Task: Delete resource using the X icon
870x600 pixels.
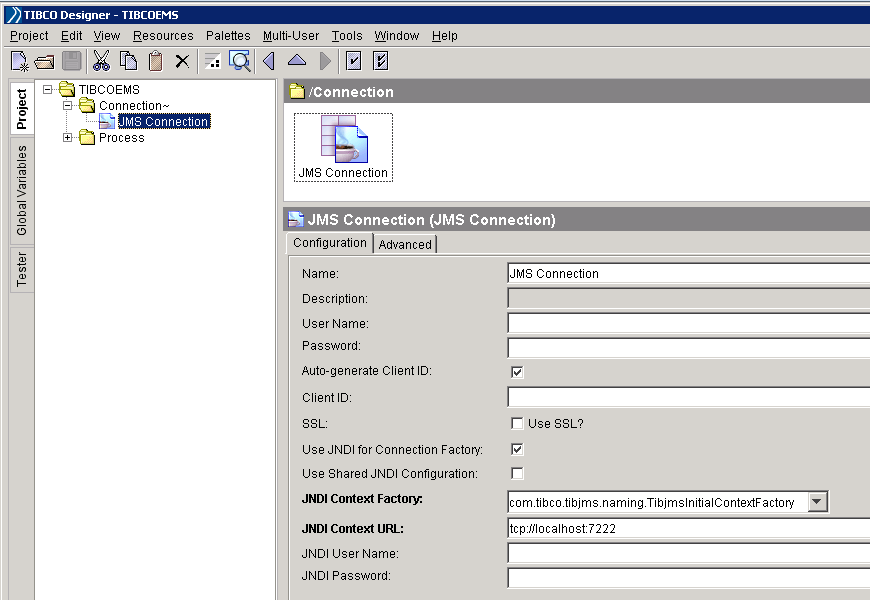Action: (182, 61)
